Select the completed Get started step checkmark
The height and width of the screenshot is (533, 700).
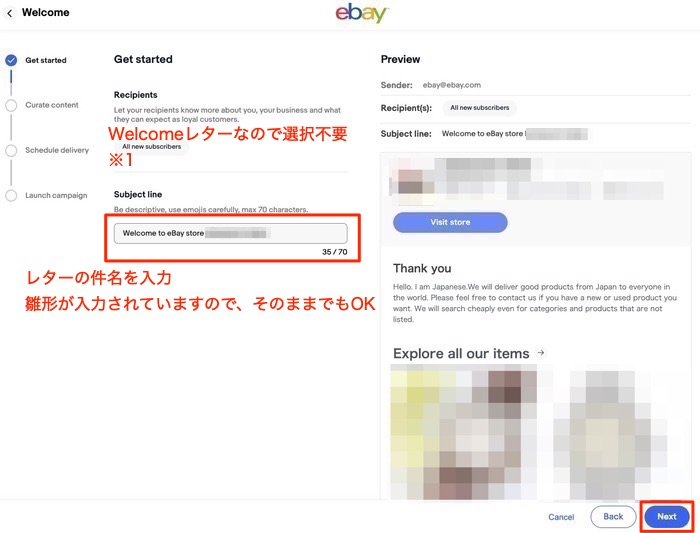11,60
